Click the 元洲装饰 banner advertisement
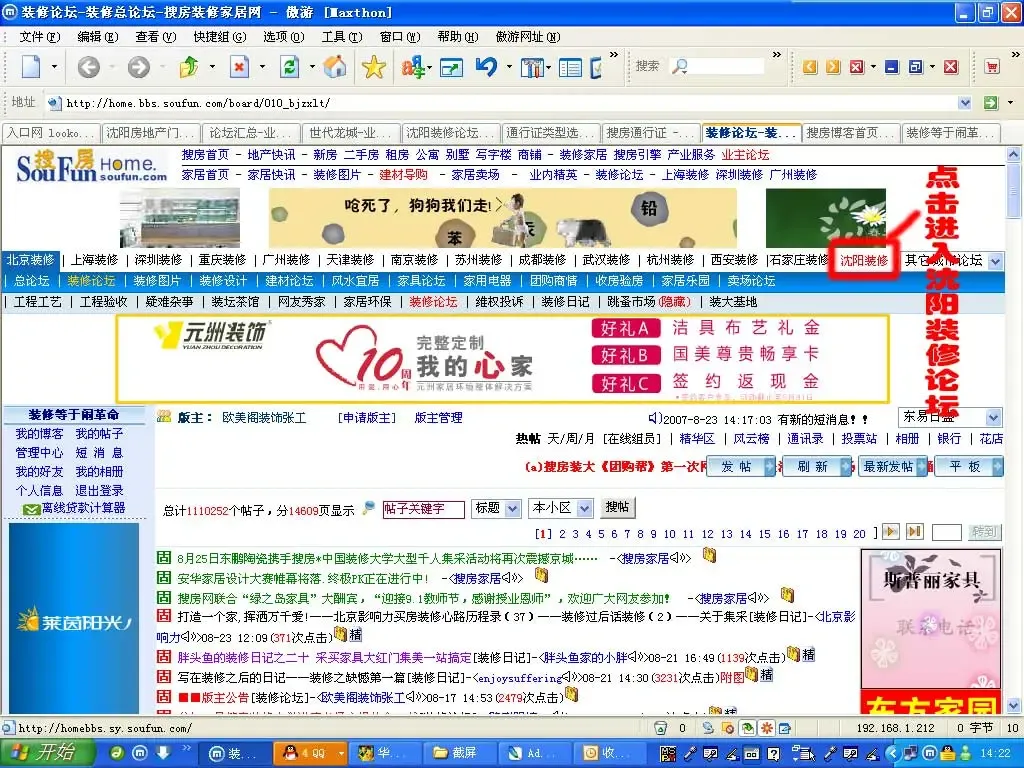The image size is (1024, 768). [x=502, y=359]
